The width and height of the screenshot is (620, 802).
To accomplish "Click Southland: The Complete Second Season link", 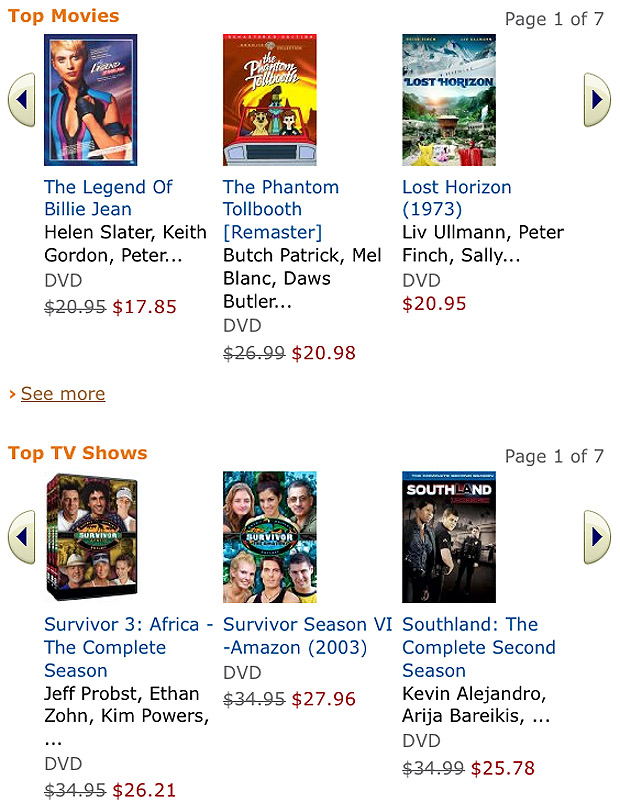I will click(479, 647).
